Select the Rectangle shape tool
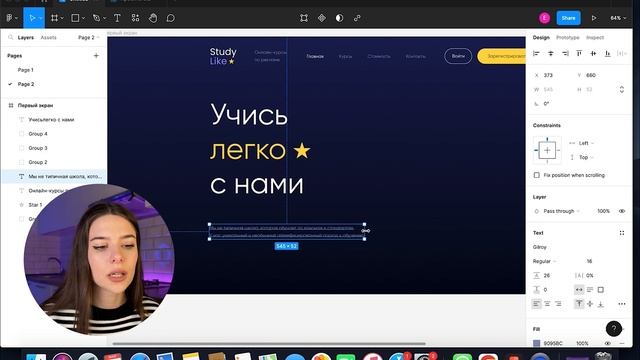 point(76,18)
